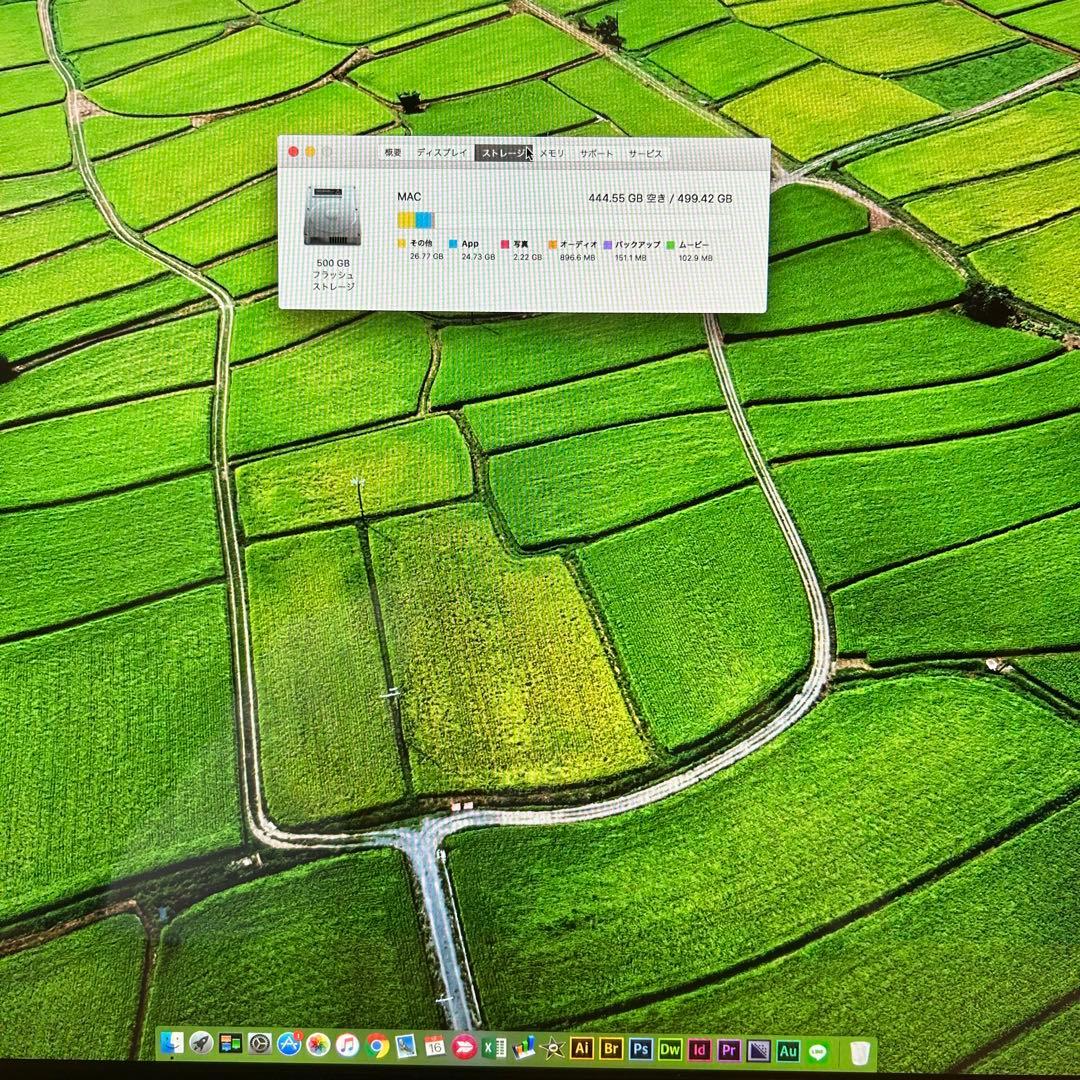Click the その他 color legend square
This screenshot has width=1080, height=1080.
pyautogui.click(x=402, y=243)
